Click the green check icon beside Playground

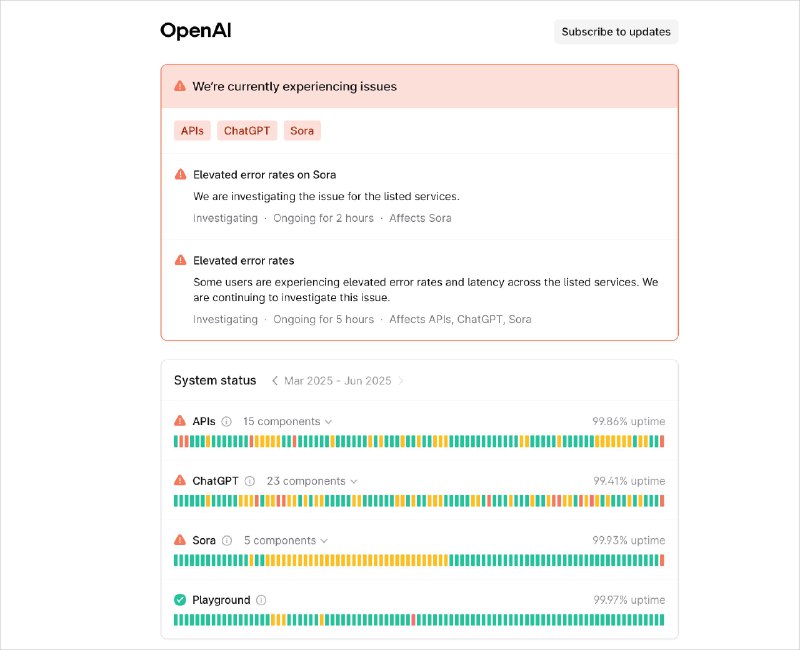(x=179, y=600)
